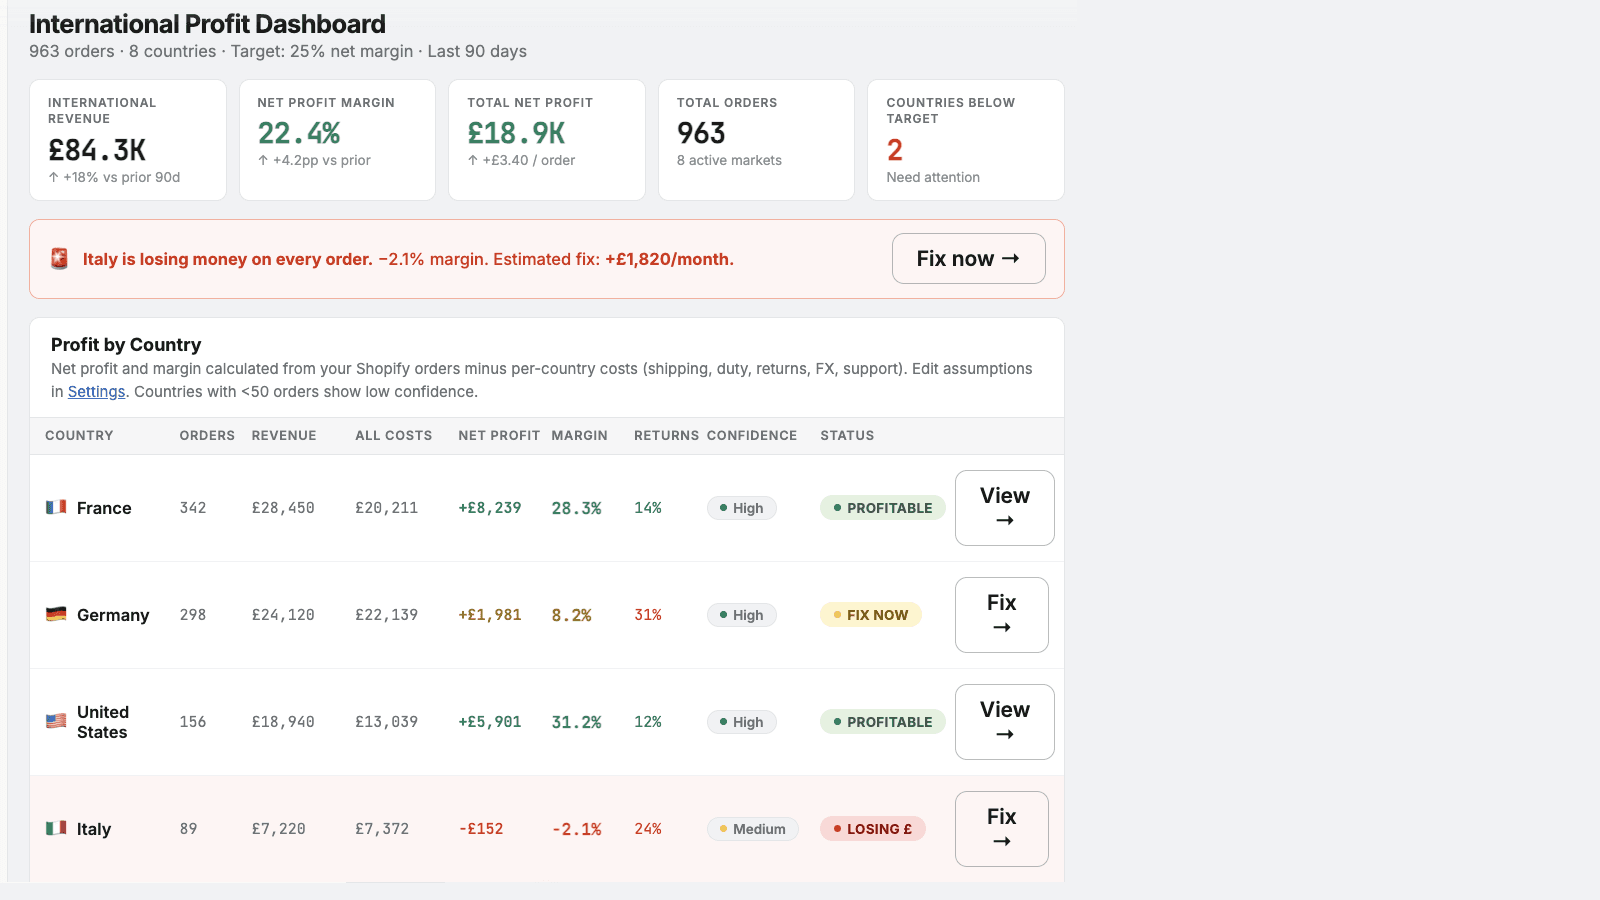Click the Italy losing money alert text

[408, 259]
